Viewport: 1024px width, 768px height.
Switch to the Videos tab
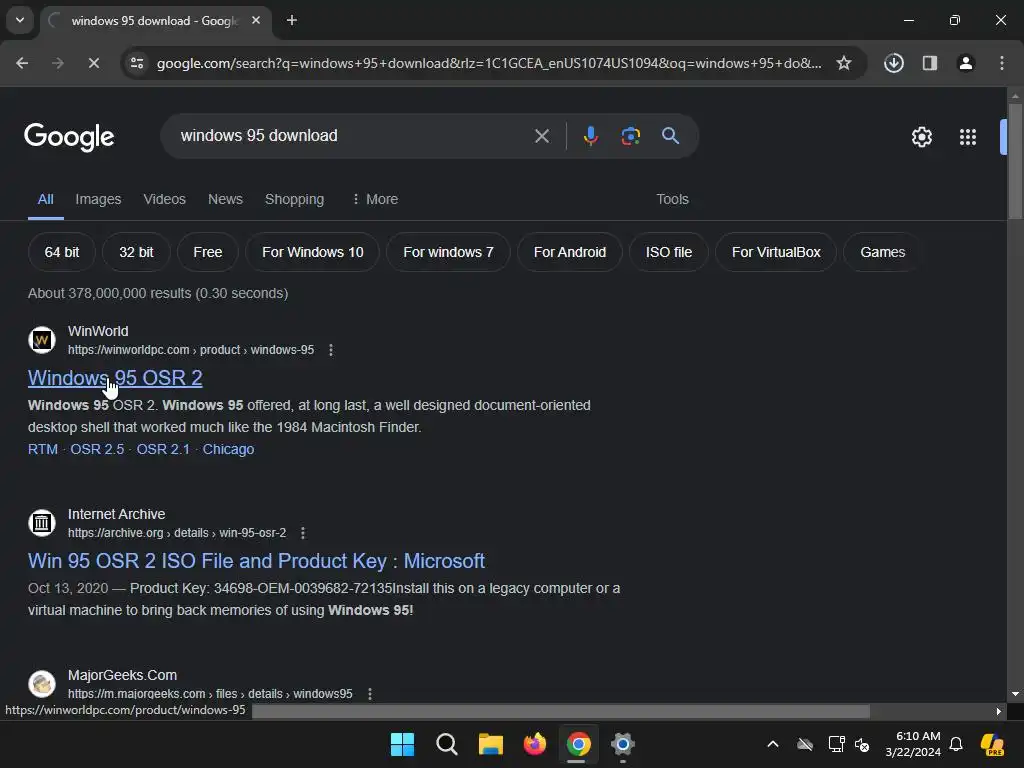pos(165,199)
